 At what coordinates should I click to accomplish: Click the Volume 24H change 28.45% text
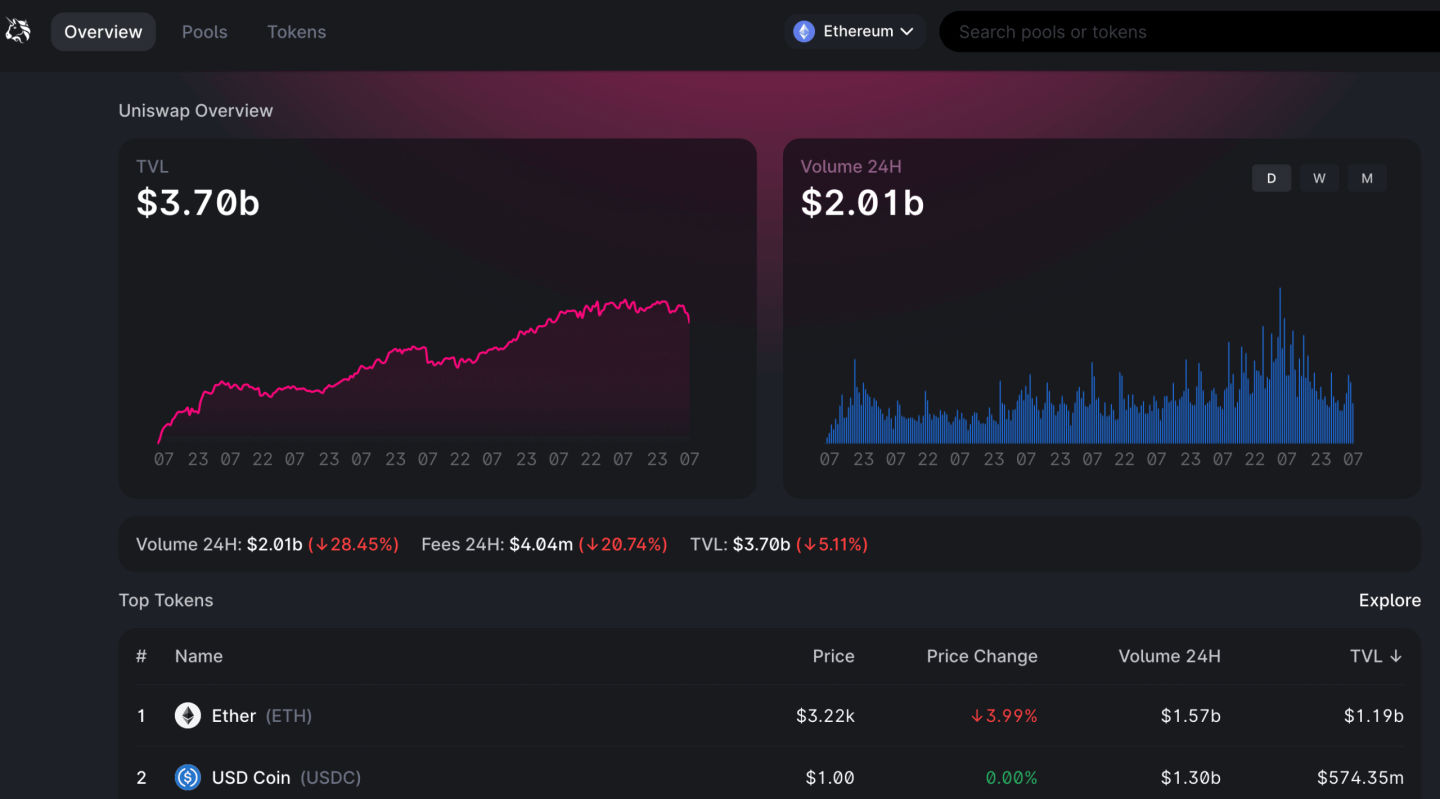pyautogui.click(x=353, y=544)
